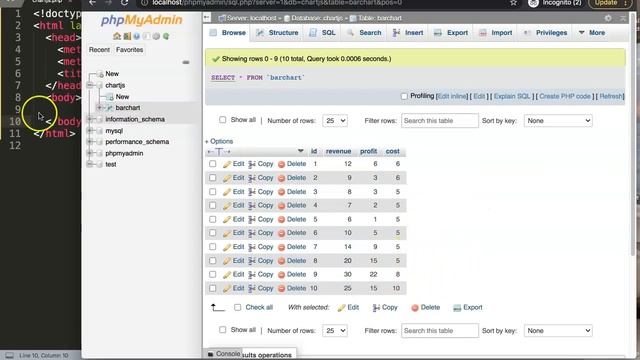Switch to the Structure tab
Screen dimensions: 640x360
point(278,33)
